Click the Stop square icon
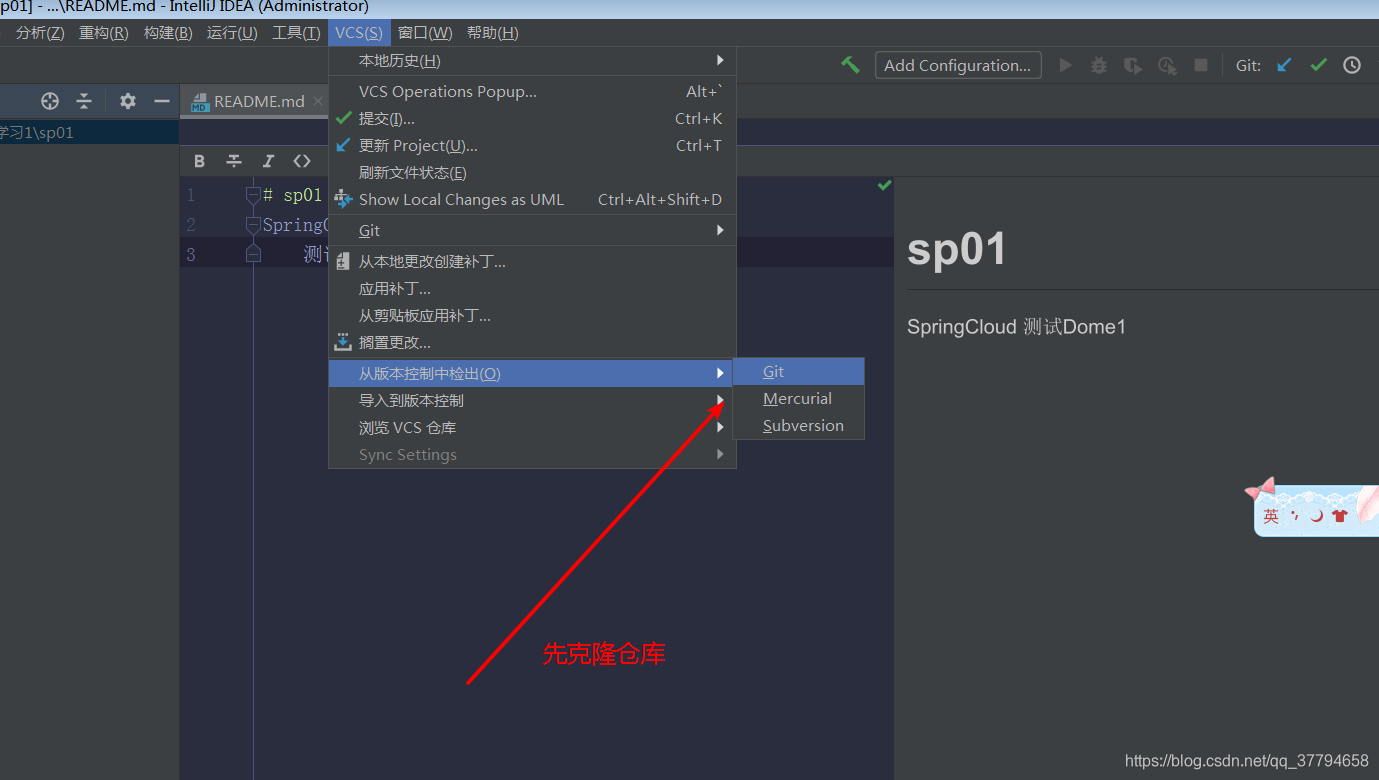 click(x=1201, y=65)
